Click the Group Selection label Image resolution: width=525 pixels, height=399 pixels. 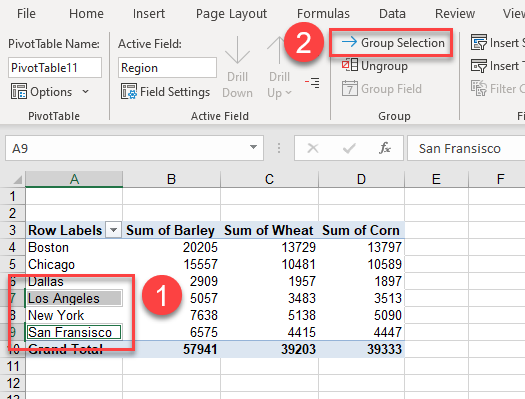pos(403,43)
